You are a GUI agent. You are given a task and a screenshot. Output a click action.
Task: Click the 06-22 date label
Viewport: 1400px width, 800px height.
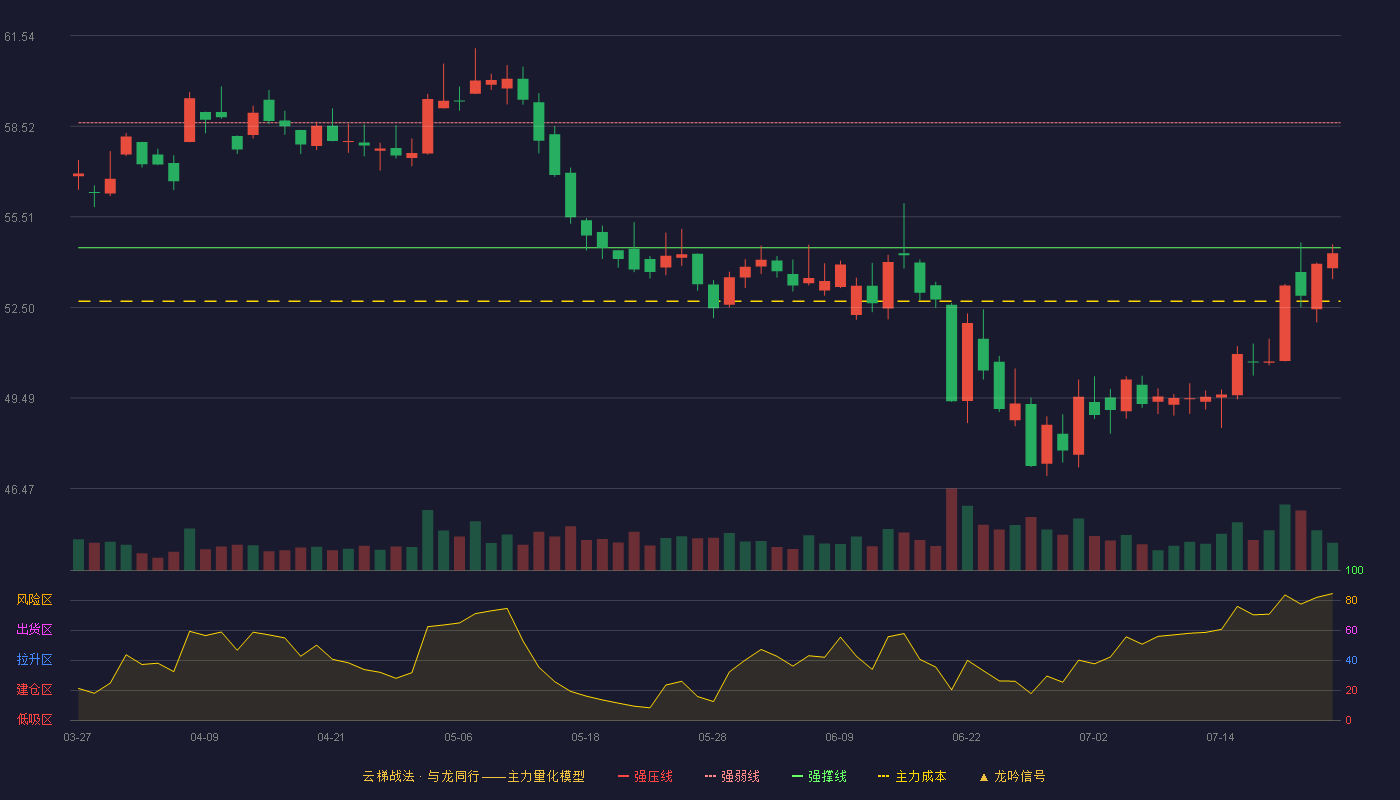(x=966, y=737)
